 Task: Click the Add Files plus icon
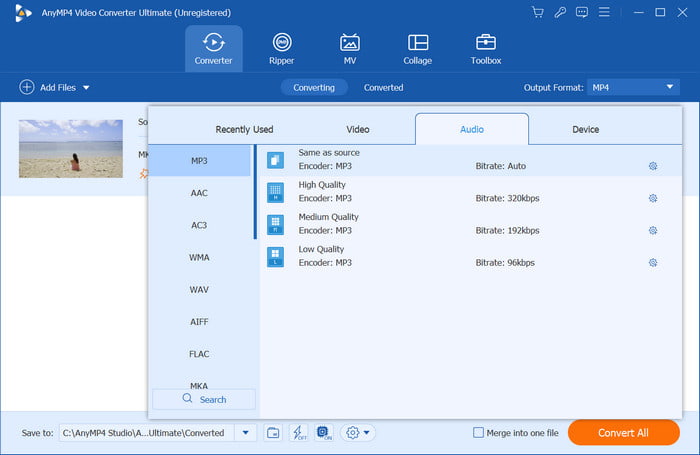[27, 87]
